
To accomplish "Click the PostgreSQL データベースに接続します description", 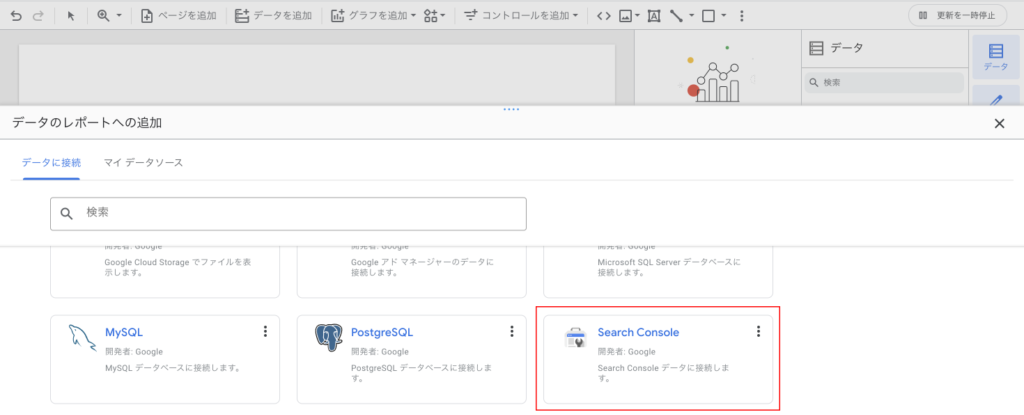I will 419,373.
